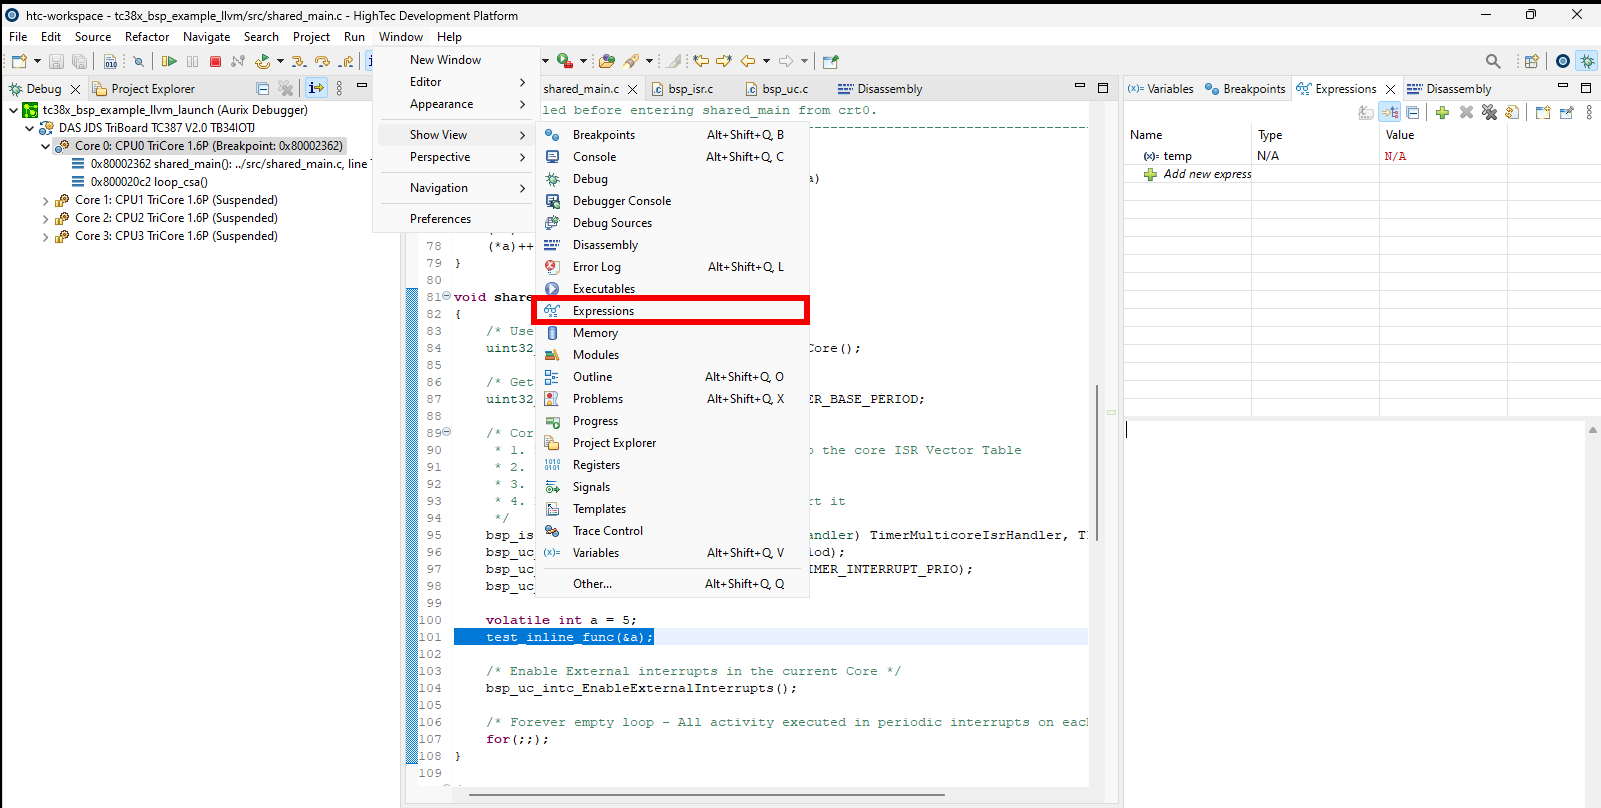Click Collapse All in Expressions toolbar
The image size is (1601, 808).
pyautogui.click(x=1412, y=113)
